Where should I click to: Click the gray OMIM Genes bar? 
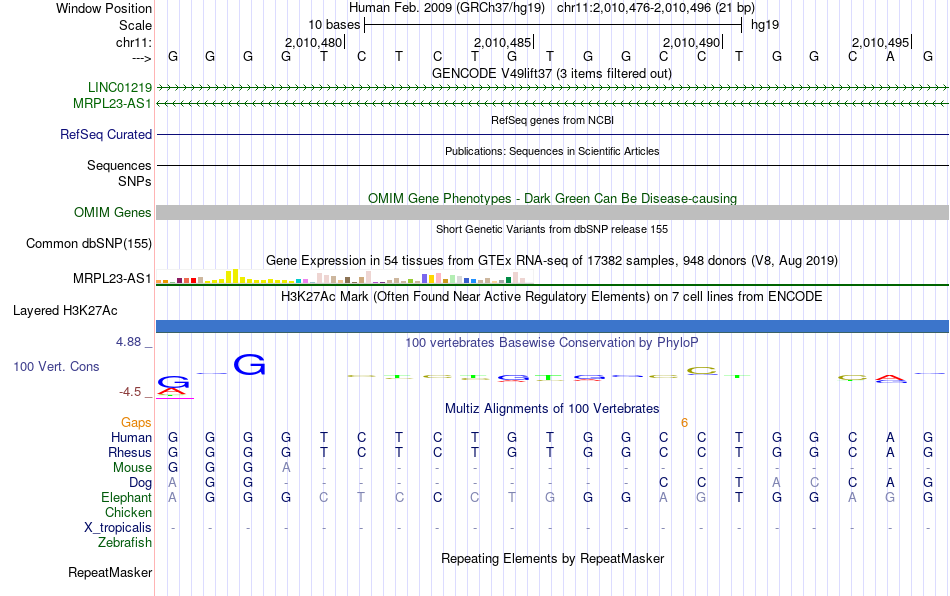pyautogui.click(x=552, y=213)
